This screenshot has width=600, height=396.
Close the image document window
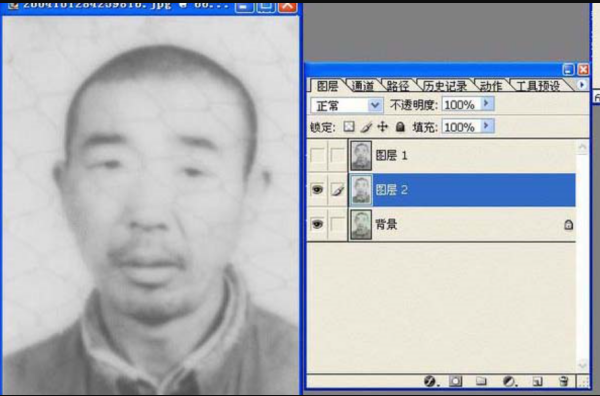click(287, 7)
